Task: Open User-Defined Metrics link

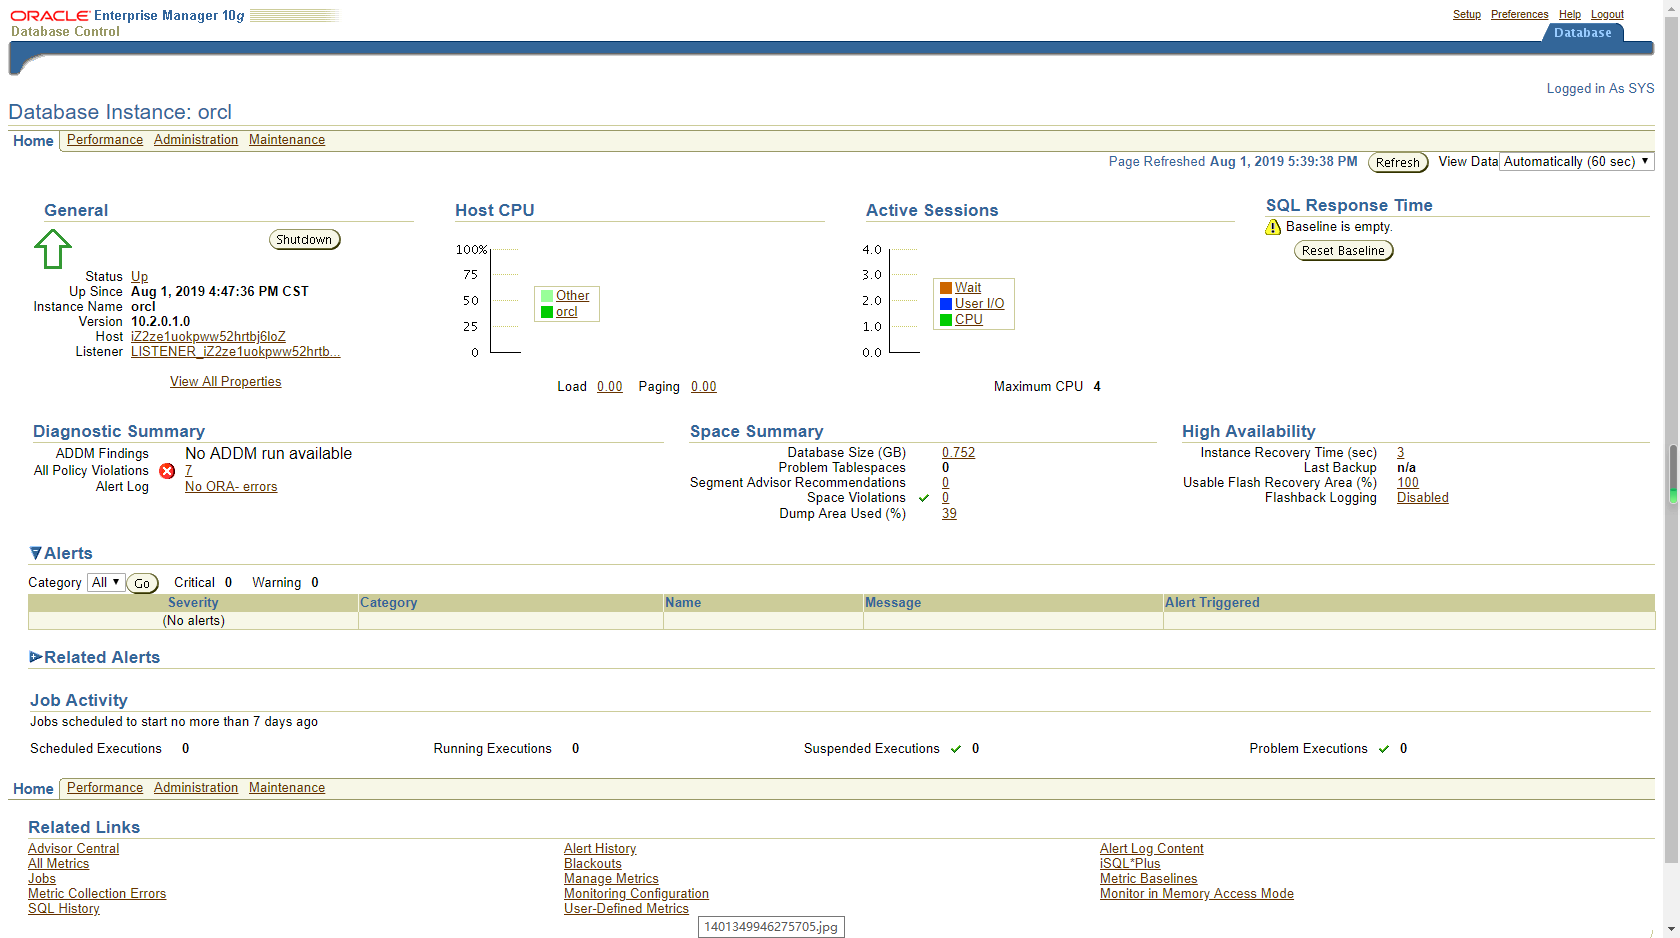Action: click(x=626, y=909)
